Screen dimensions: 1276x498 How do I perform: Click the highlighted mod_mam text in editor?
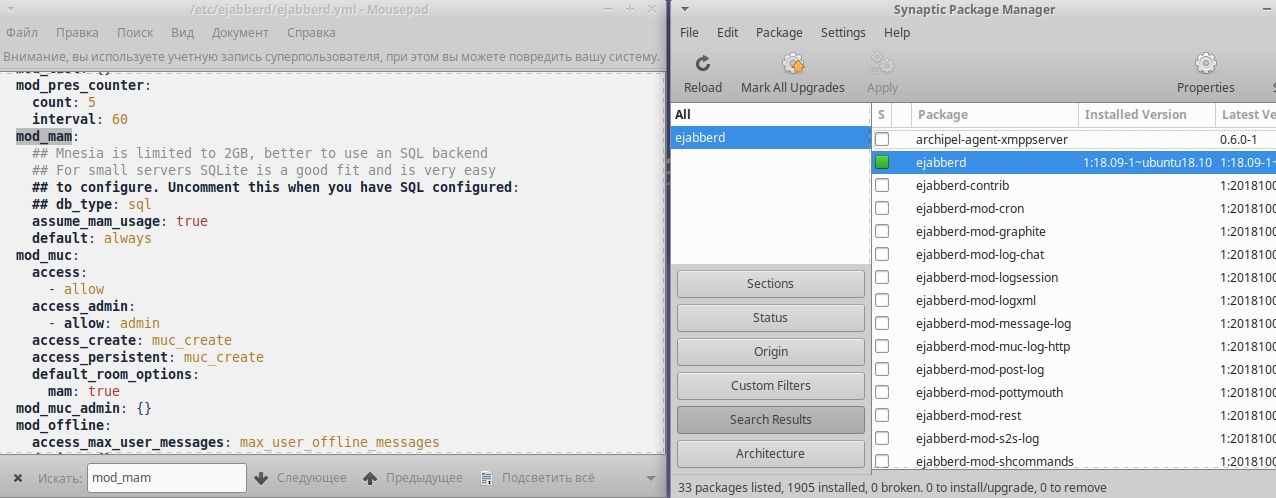pyautogui.click(x=43, y=136)
